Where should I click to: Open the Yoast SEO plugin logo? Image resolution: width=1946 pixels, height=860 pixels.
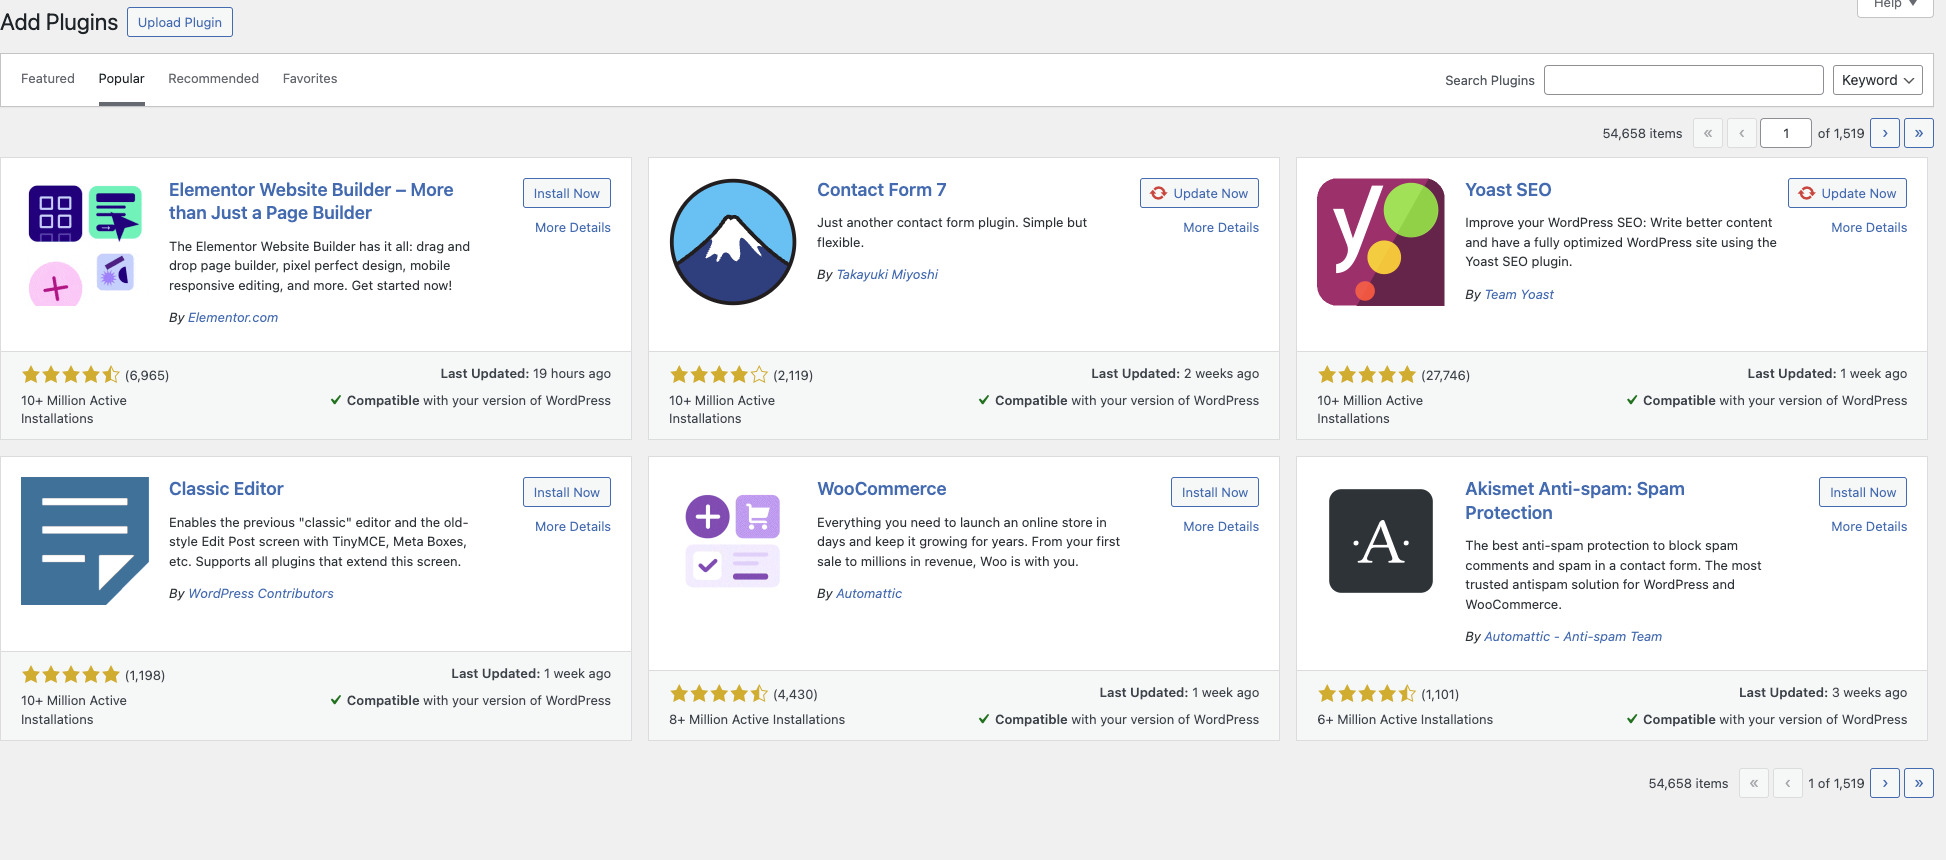click(1381, 242)
